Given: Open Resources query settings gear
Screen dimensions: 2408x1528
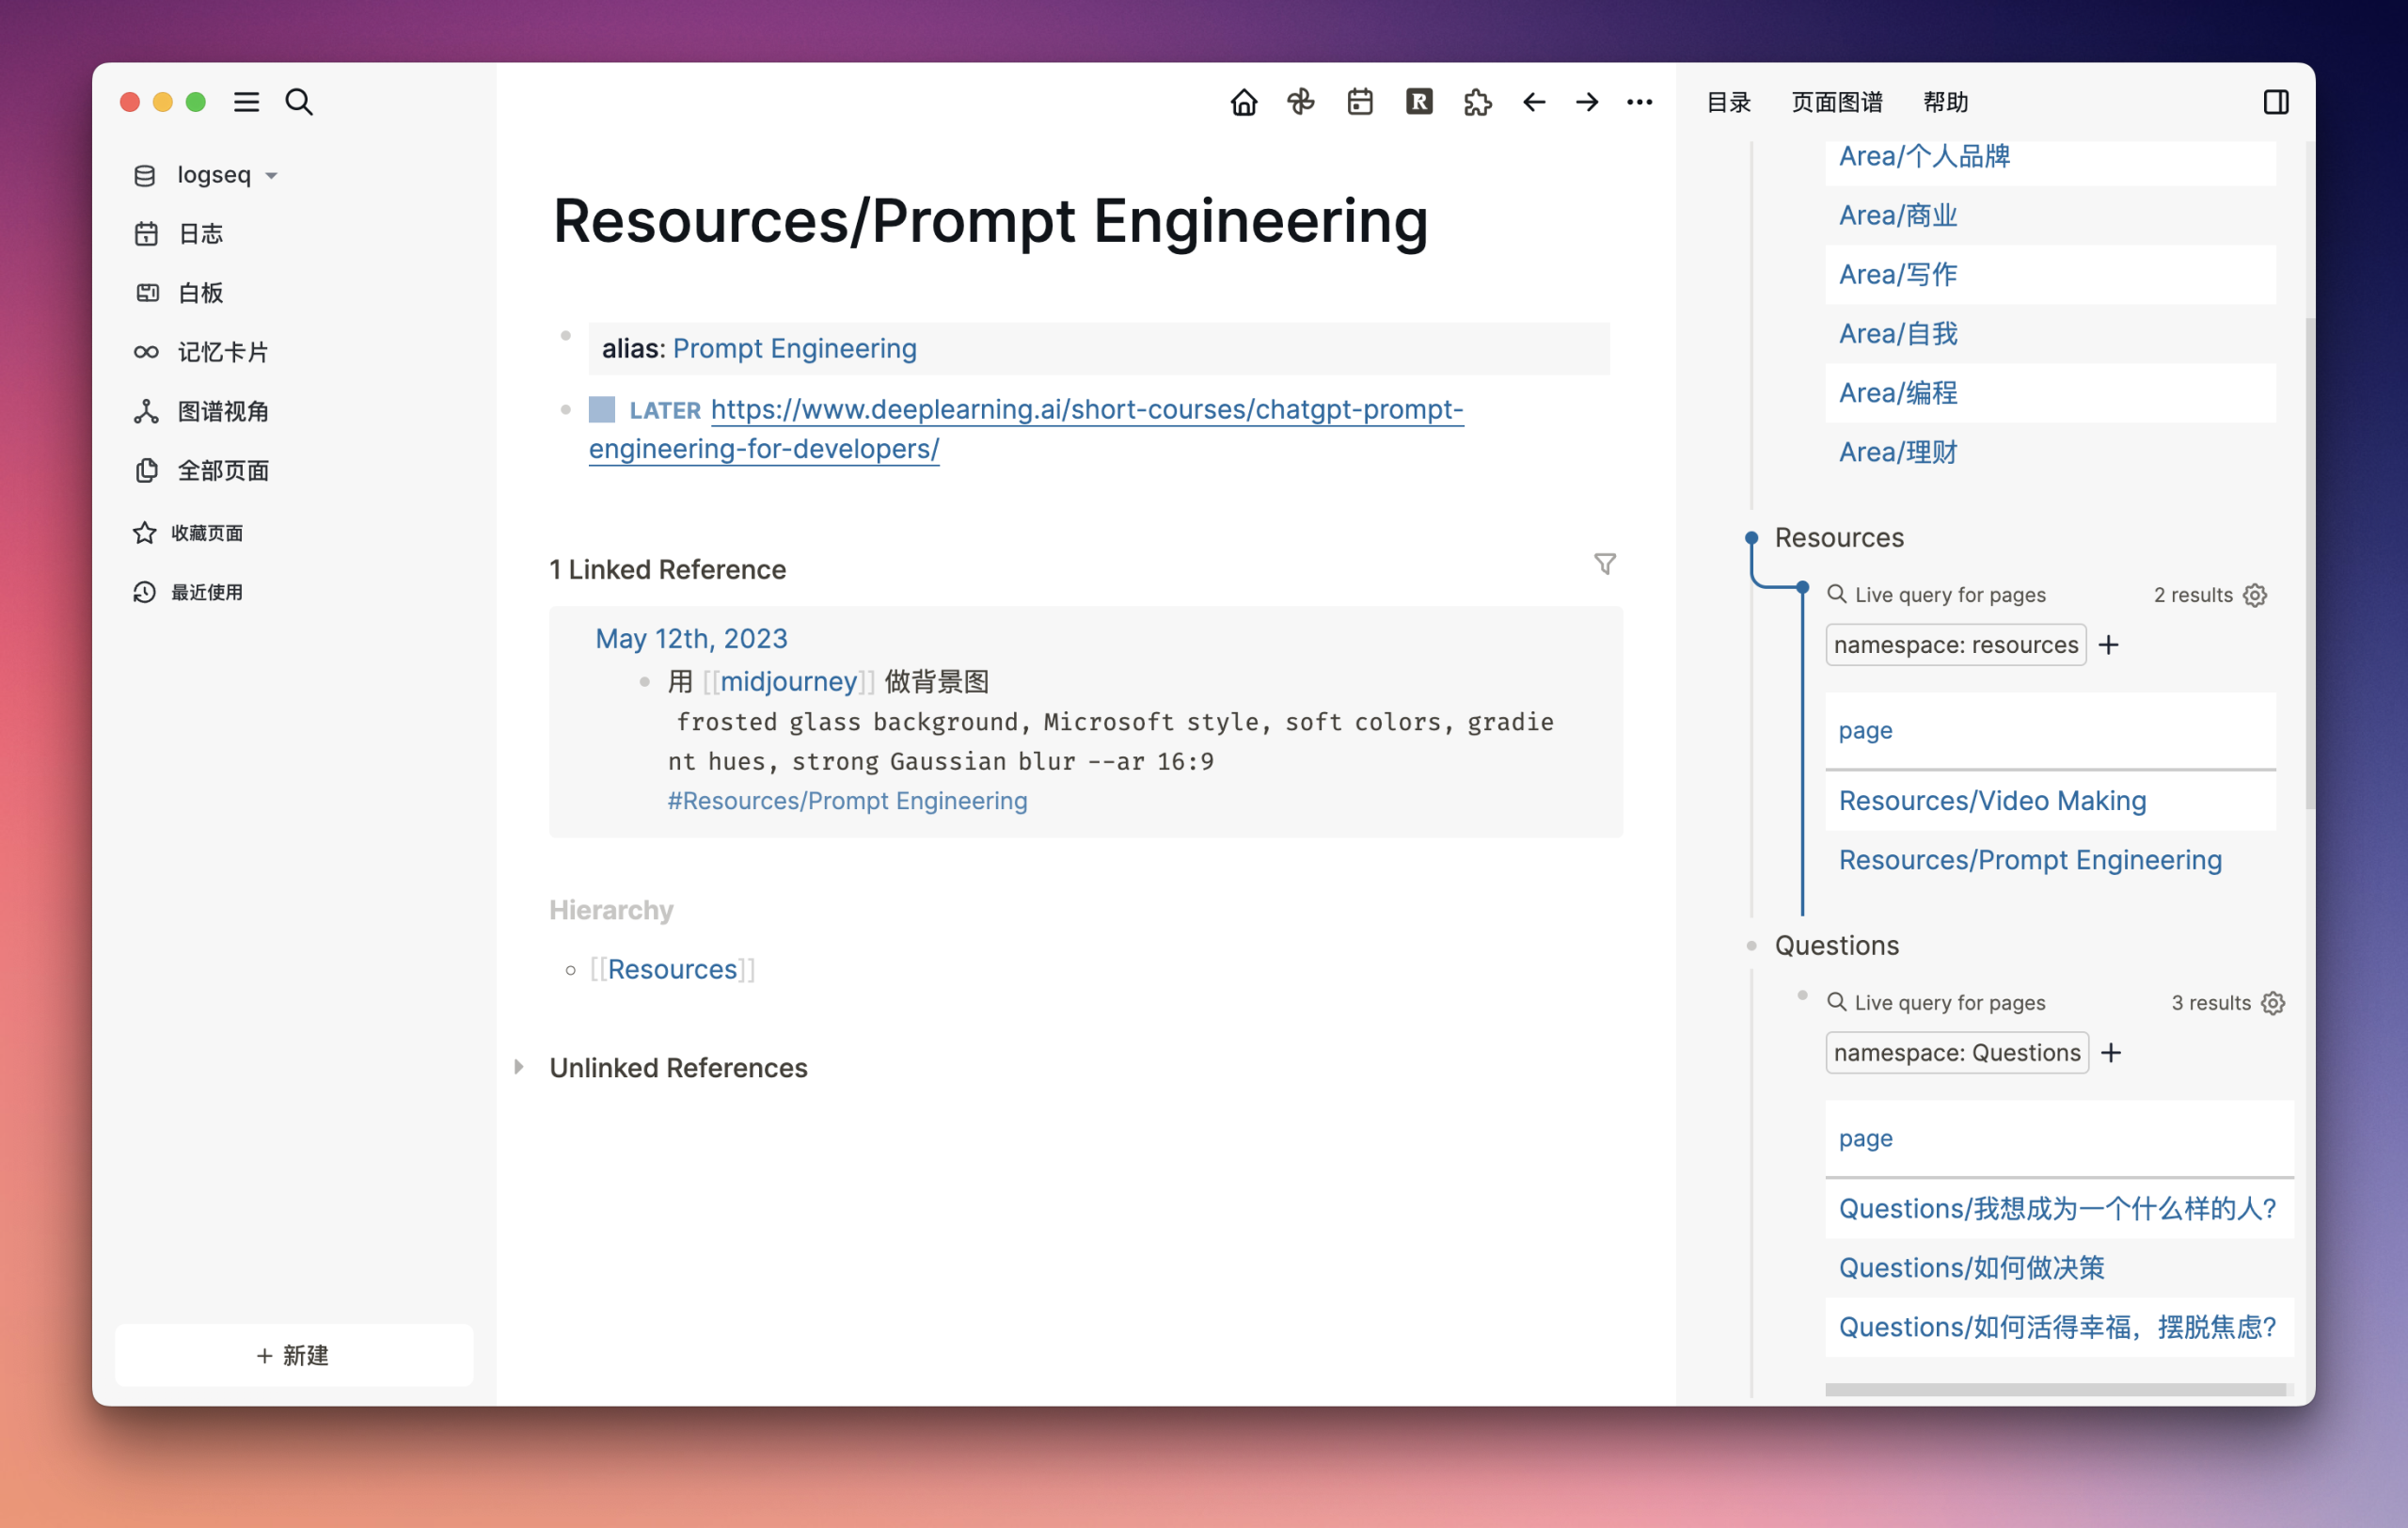Looking at the screenshot, I should tap(2255, 595).
